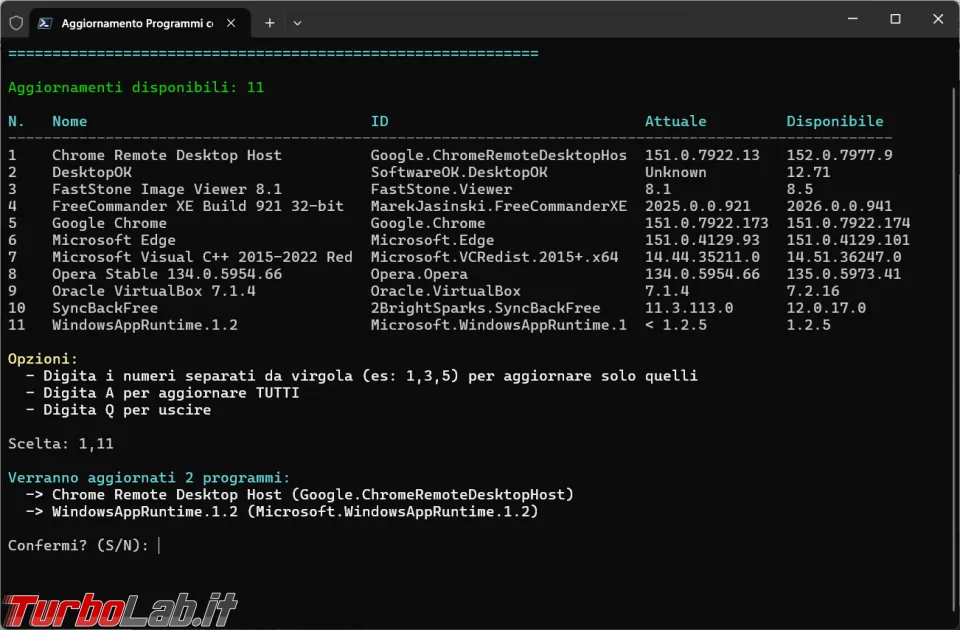Viewport: 960px width, 630px height.
Task: Click the Attuale column header
Action: (x=675, y=121)
